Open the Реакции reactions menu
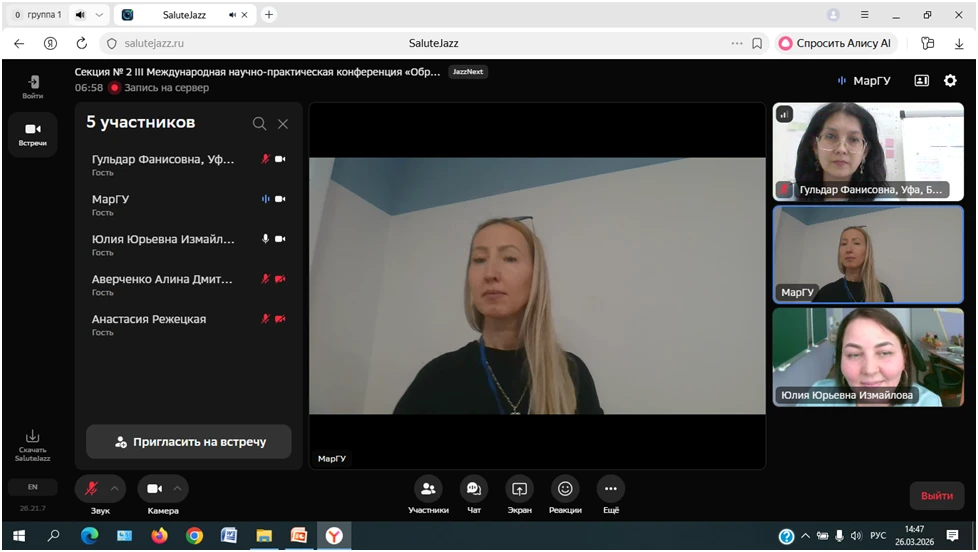Viewport: 978px width, 552px height. tap(565, 489)
